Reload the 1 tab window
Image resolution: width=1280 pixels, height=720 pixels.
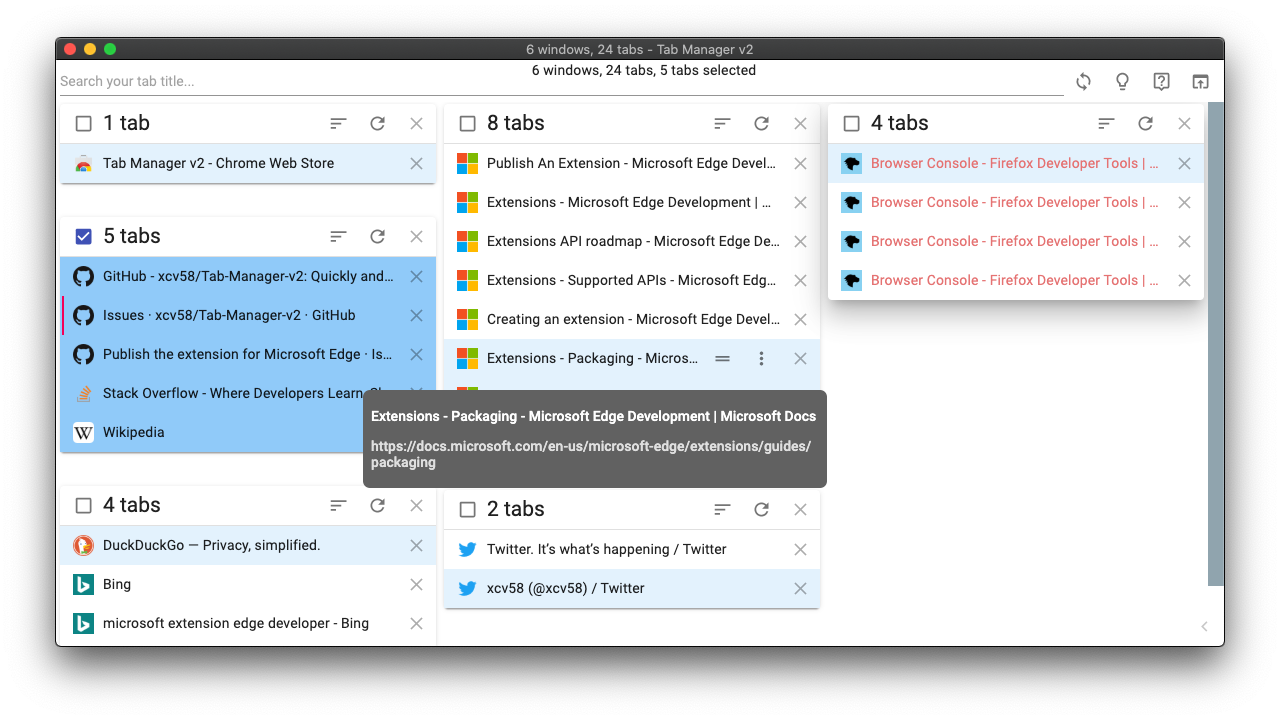tap(378, 124)
